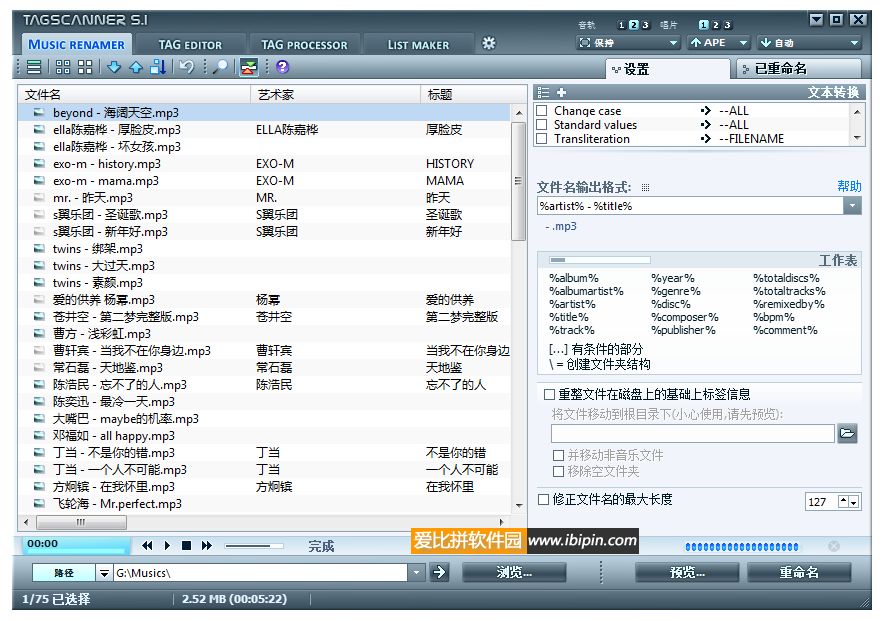Image resolution: width=882 pixels, height=621 pixels.
Task: Click the green-red arrows toolbar icon
Action: [248, 68]
